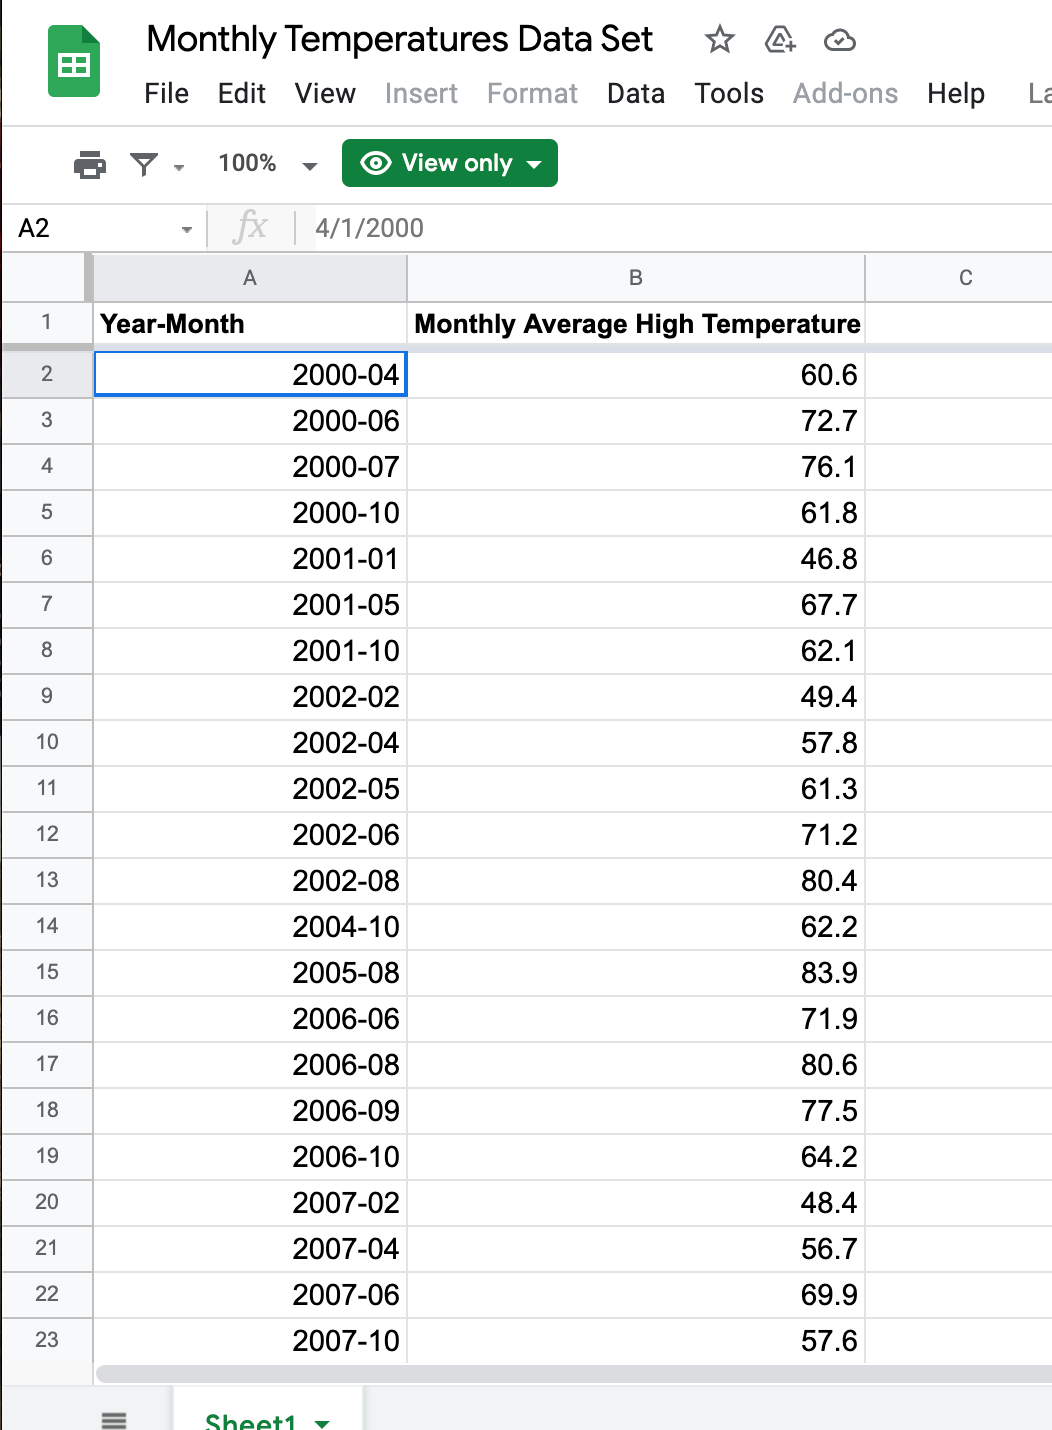The height and width of the screenshot is (1430, 1052).
Task: Click the select-all corner box
Action: [x=47, y=278]
